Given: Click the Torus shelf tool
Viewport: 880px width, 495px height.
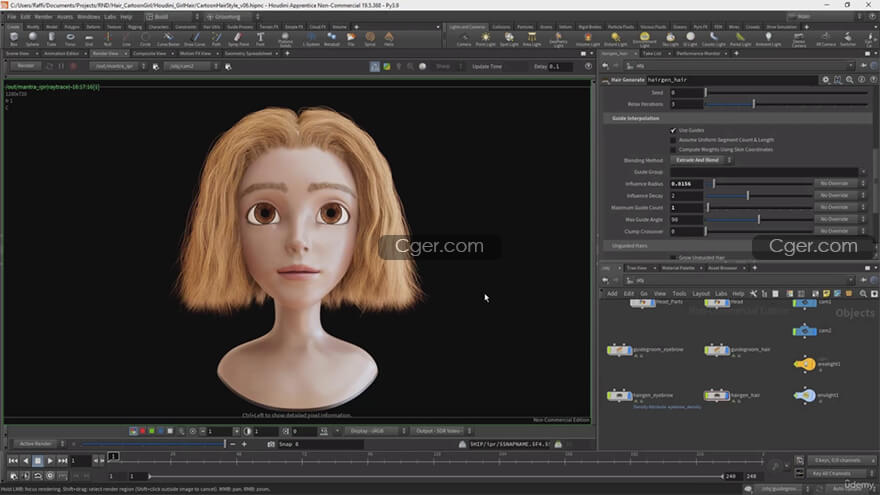Looking at the screenshot, I should tap(70, 38).
